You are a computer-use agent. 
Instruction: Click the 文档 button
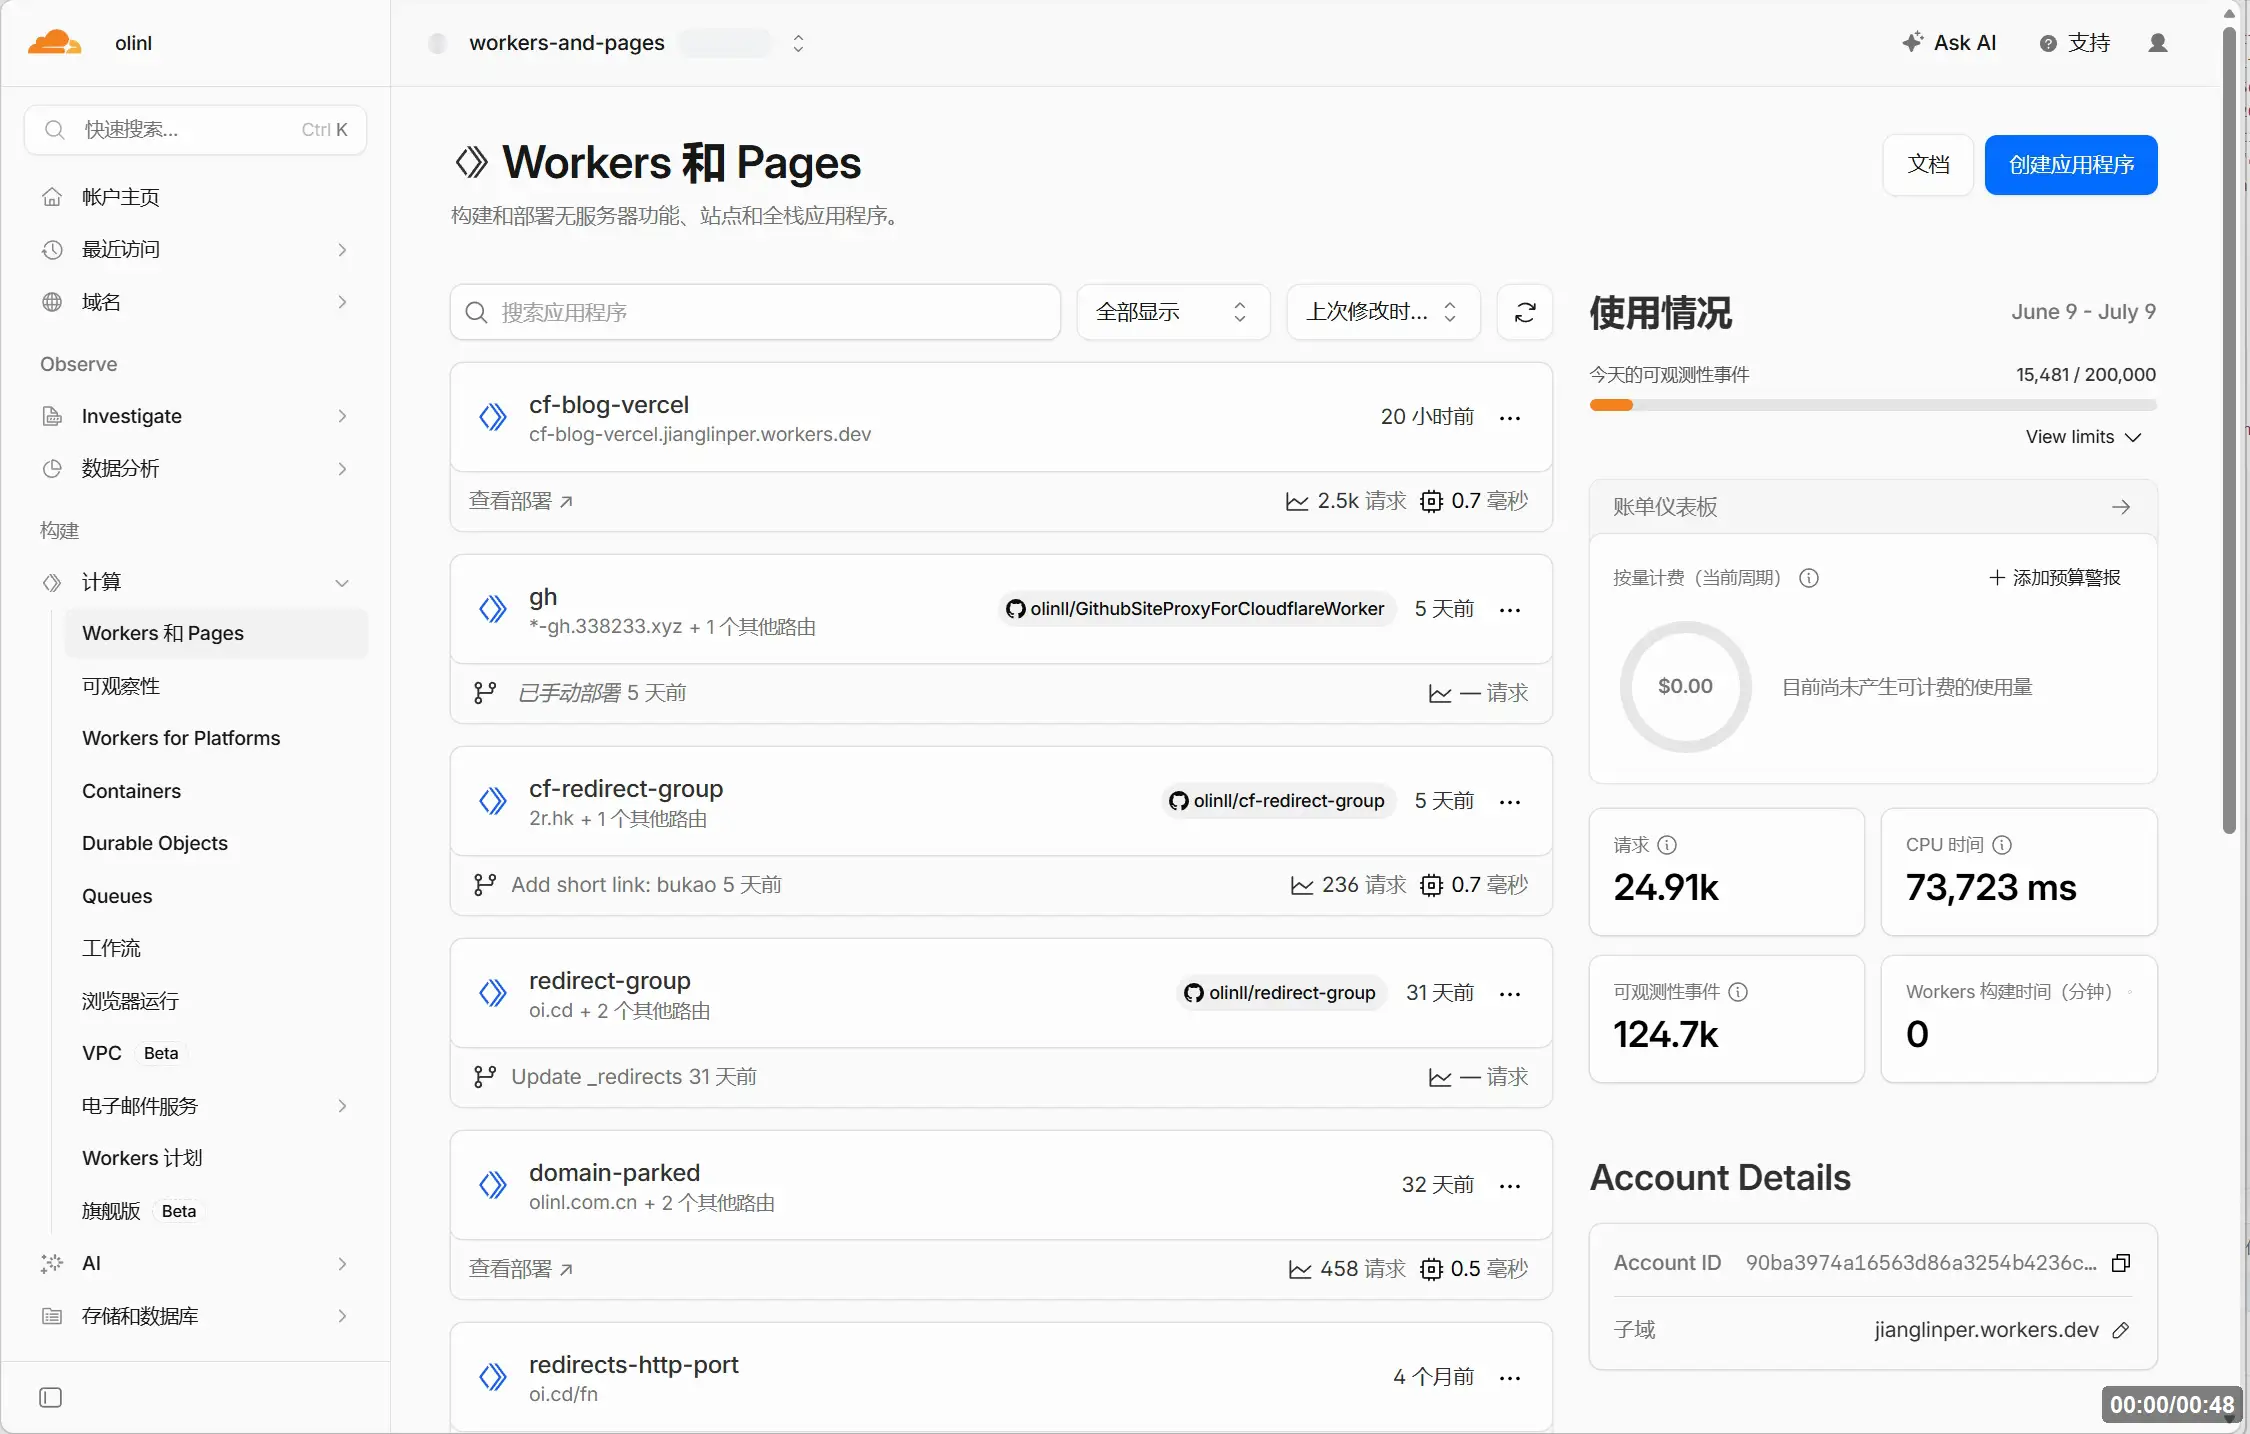pos(1928,165)
